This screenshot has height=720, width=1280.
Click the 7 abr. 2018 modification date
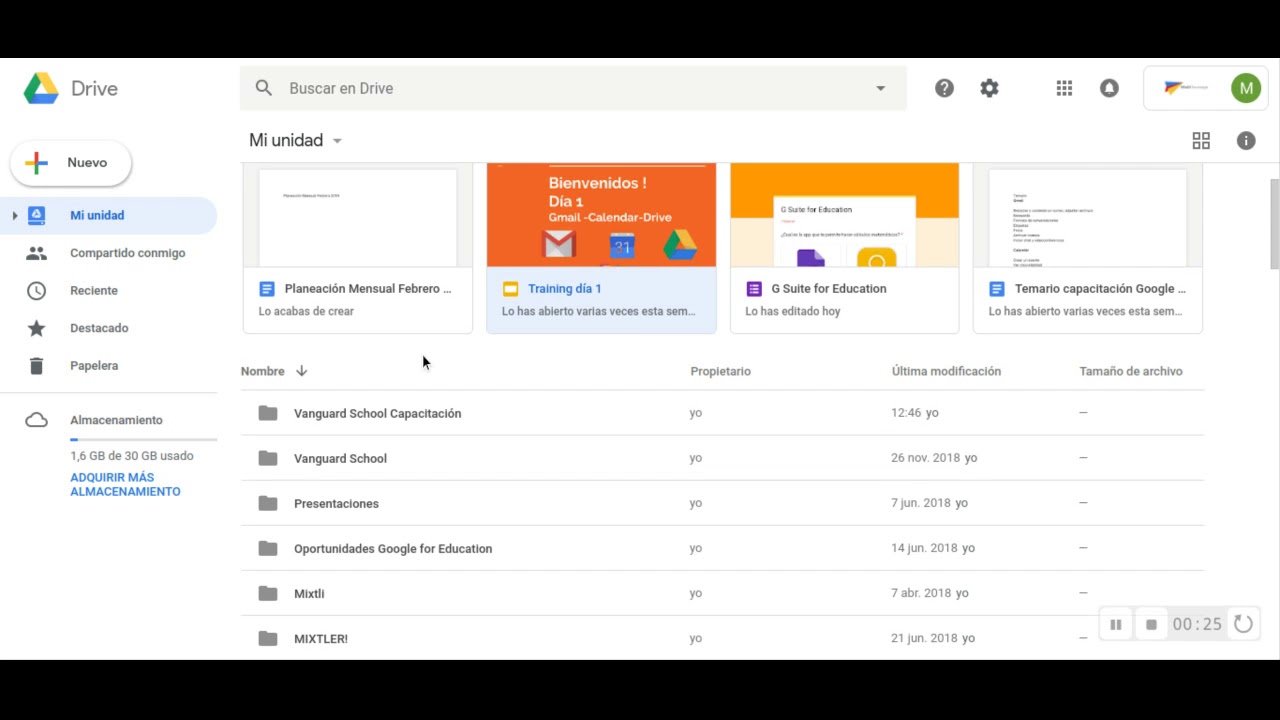coord(922,593)
